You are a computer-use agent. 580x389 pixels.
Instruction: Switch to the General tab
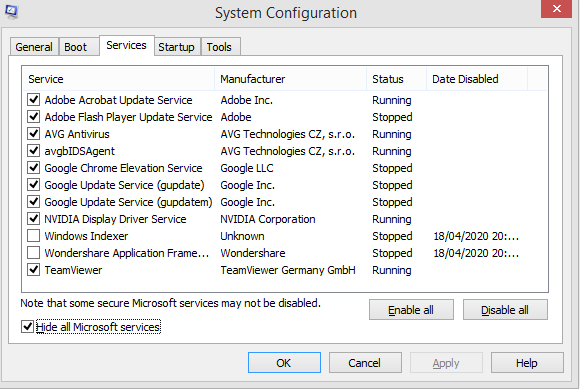coord(34,47)
